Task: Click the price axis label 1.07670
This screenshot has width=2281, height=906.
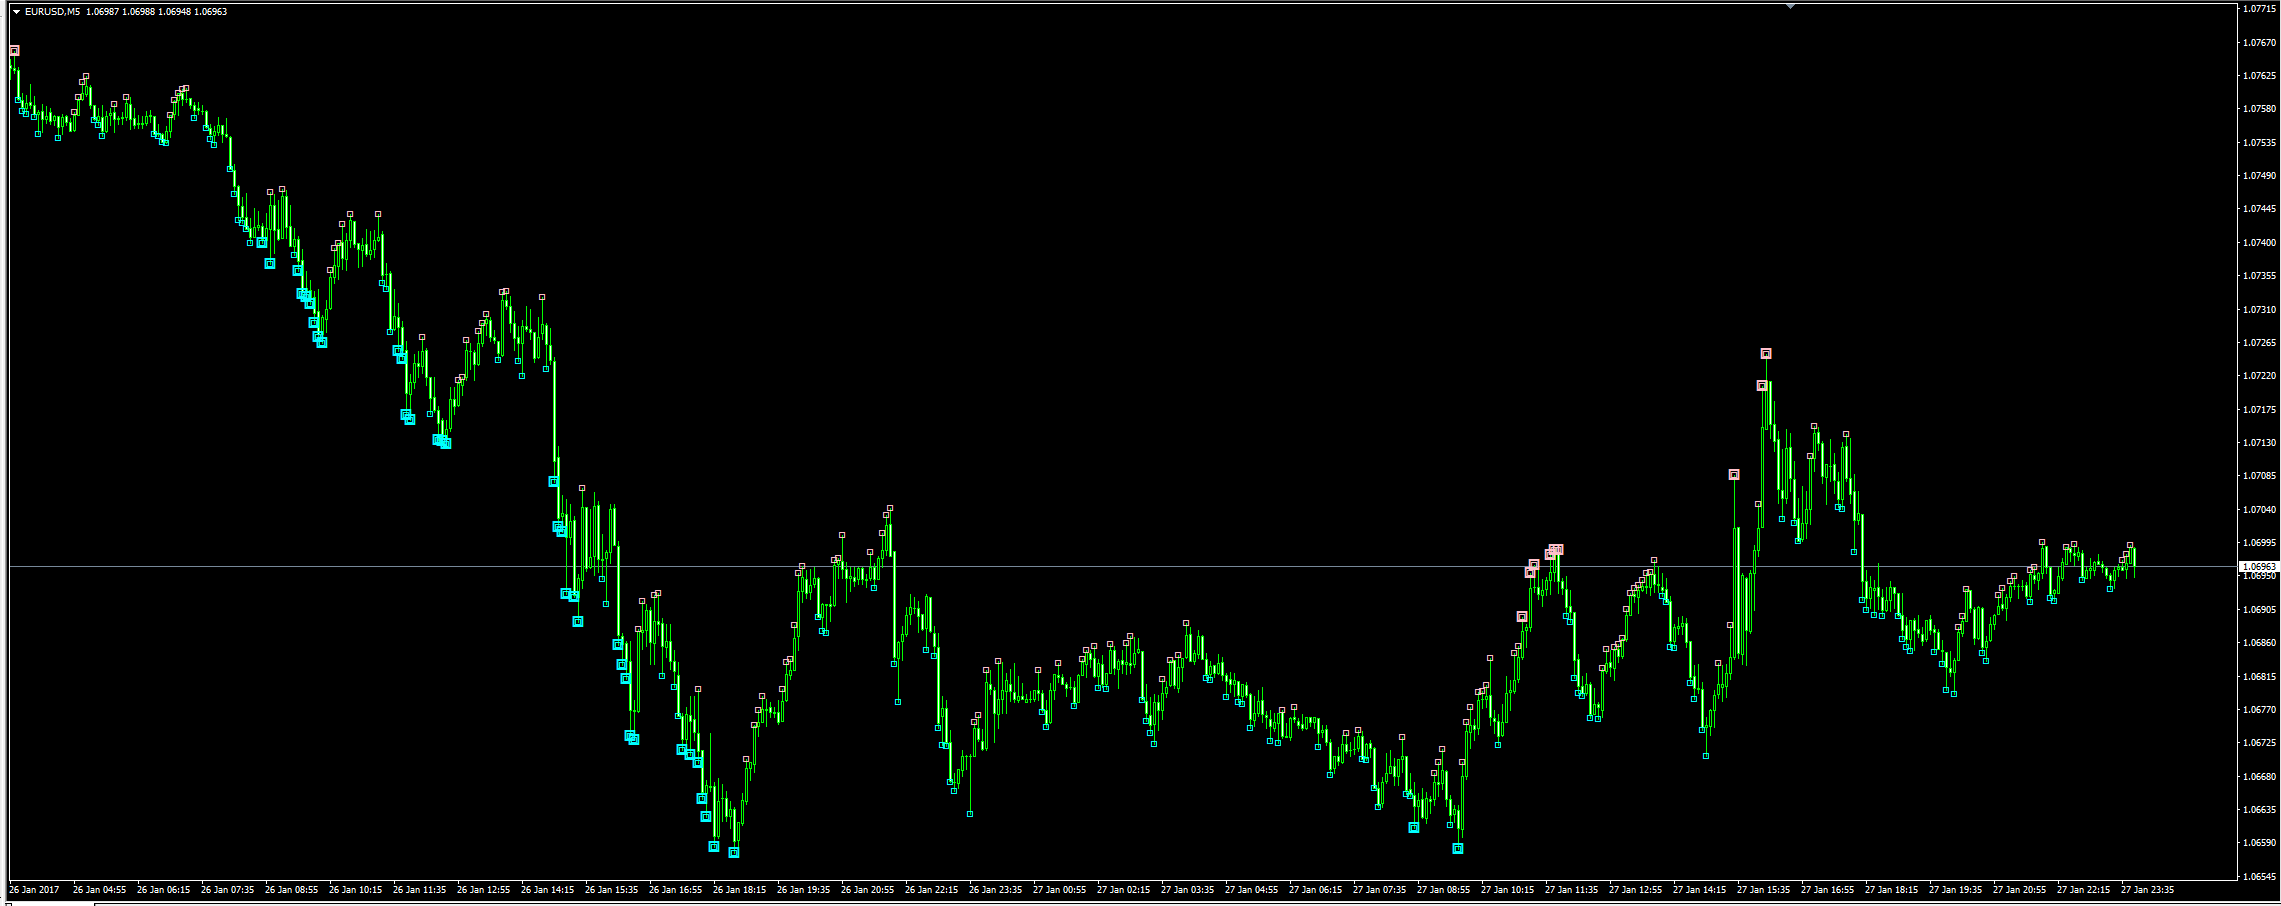Action: click(2260, 42)
